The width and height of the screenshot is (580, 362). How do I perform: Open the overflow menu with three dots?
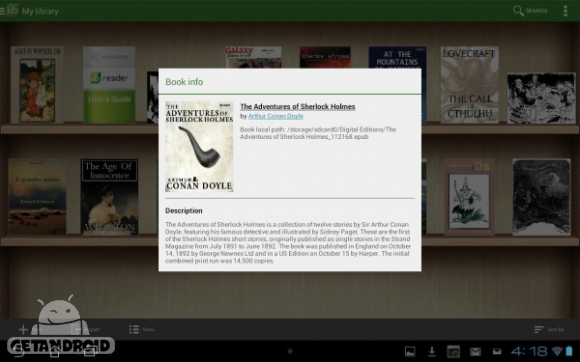pyautogui.click(x=565, y=11)
